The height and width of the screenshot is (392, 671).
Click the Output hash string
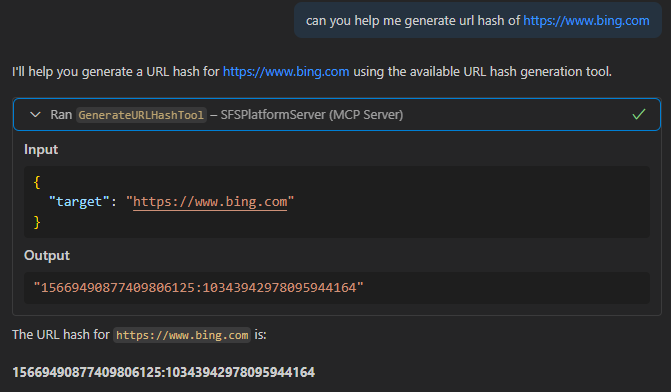click(x=199, y=288)
